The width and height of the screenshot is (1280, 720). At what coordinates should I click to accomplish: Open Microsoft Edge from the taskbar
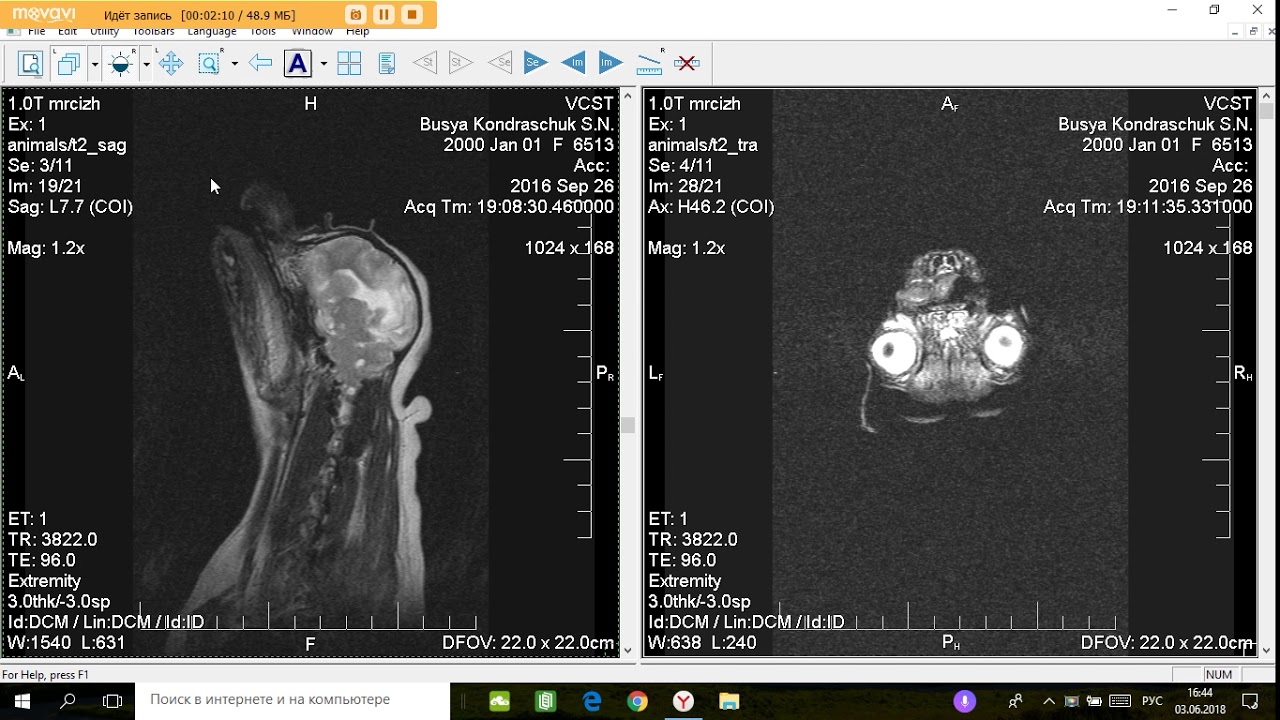[x=592, y=701]
